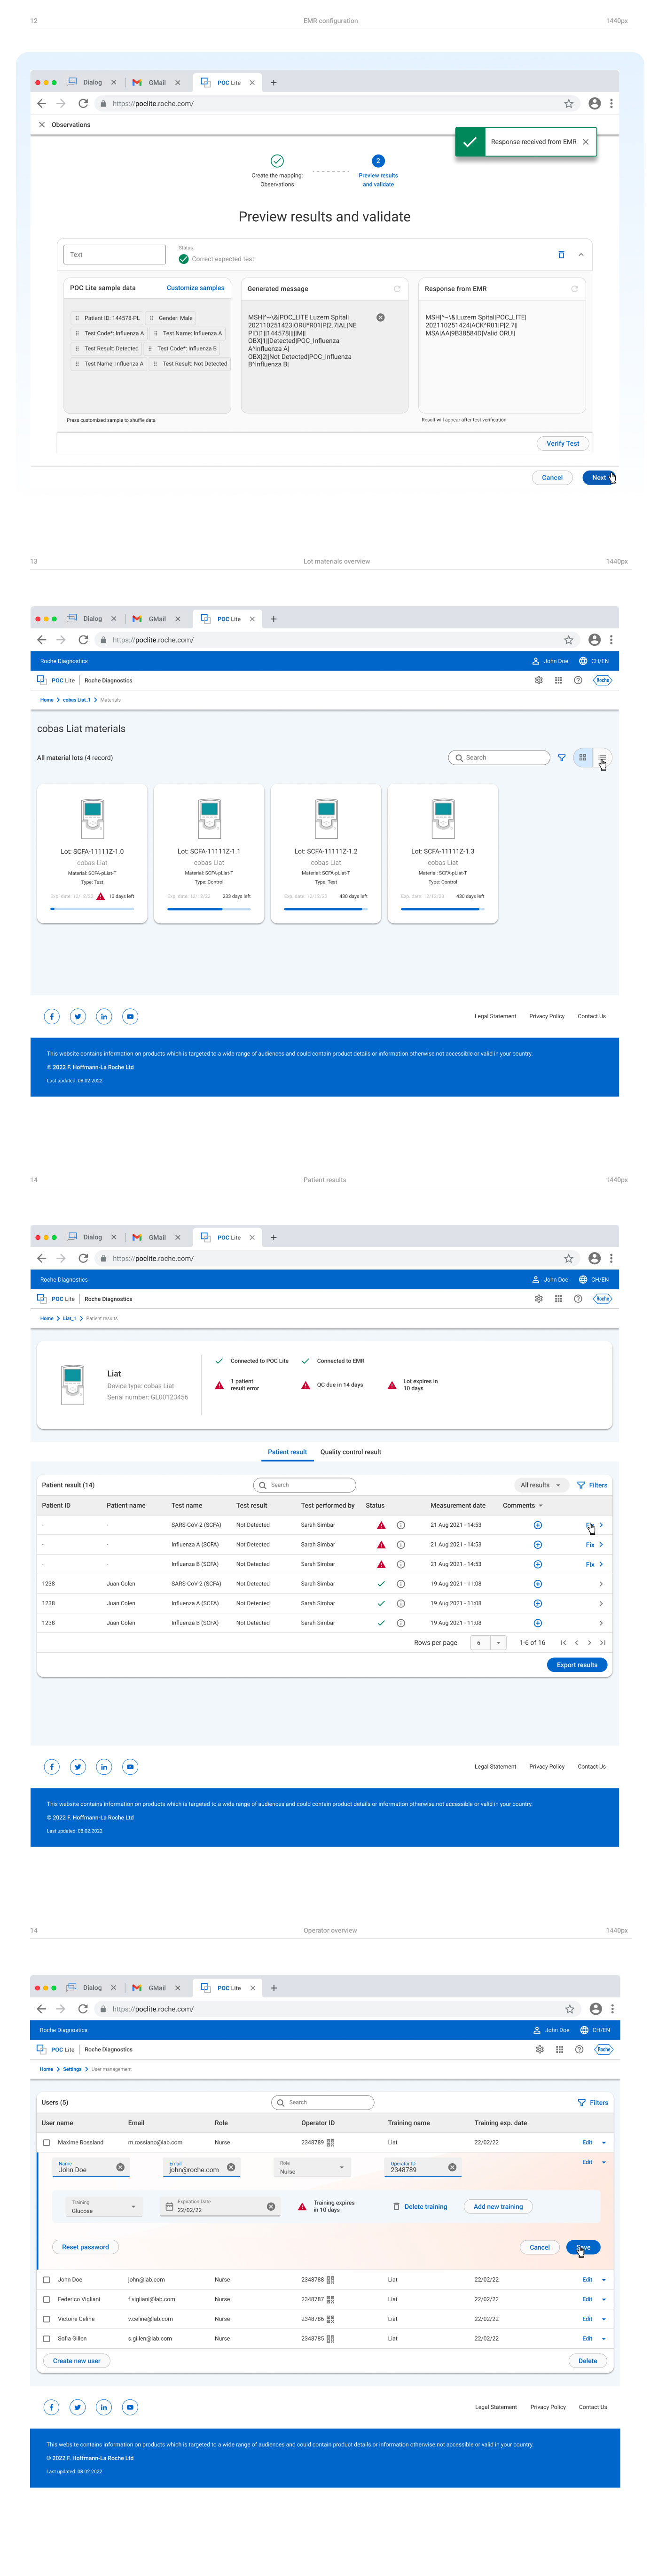Viewport: 658px width, 2576px height.
Task: Expand Juan Colen's Influenza B result row
Action: [x=601, y=1623]
